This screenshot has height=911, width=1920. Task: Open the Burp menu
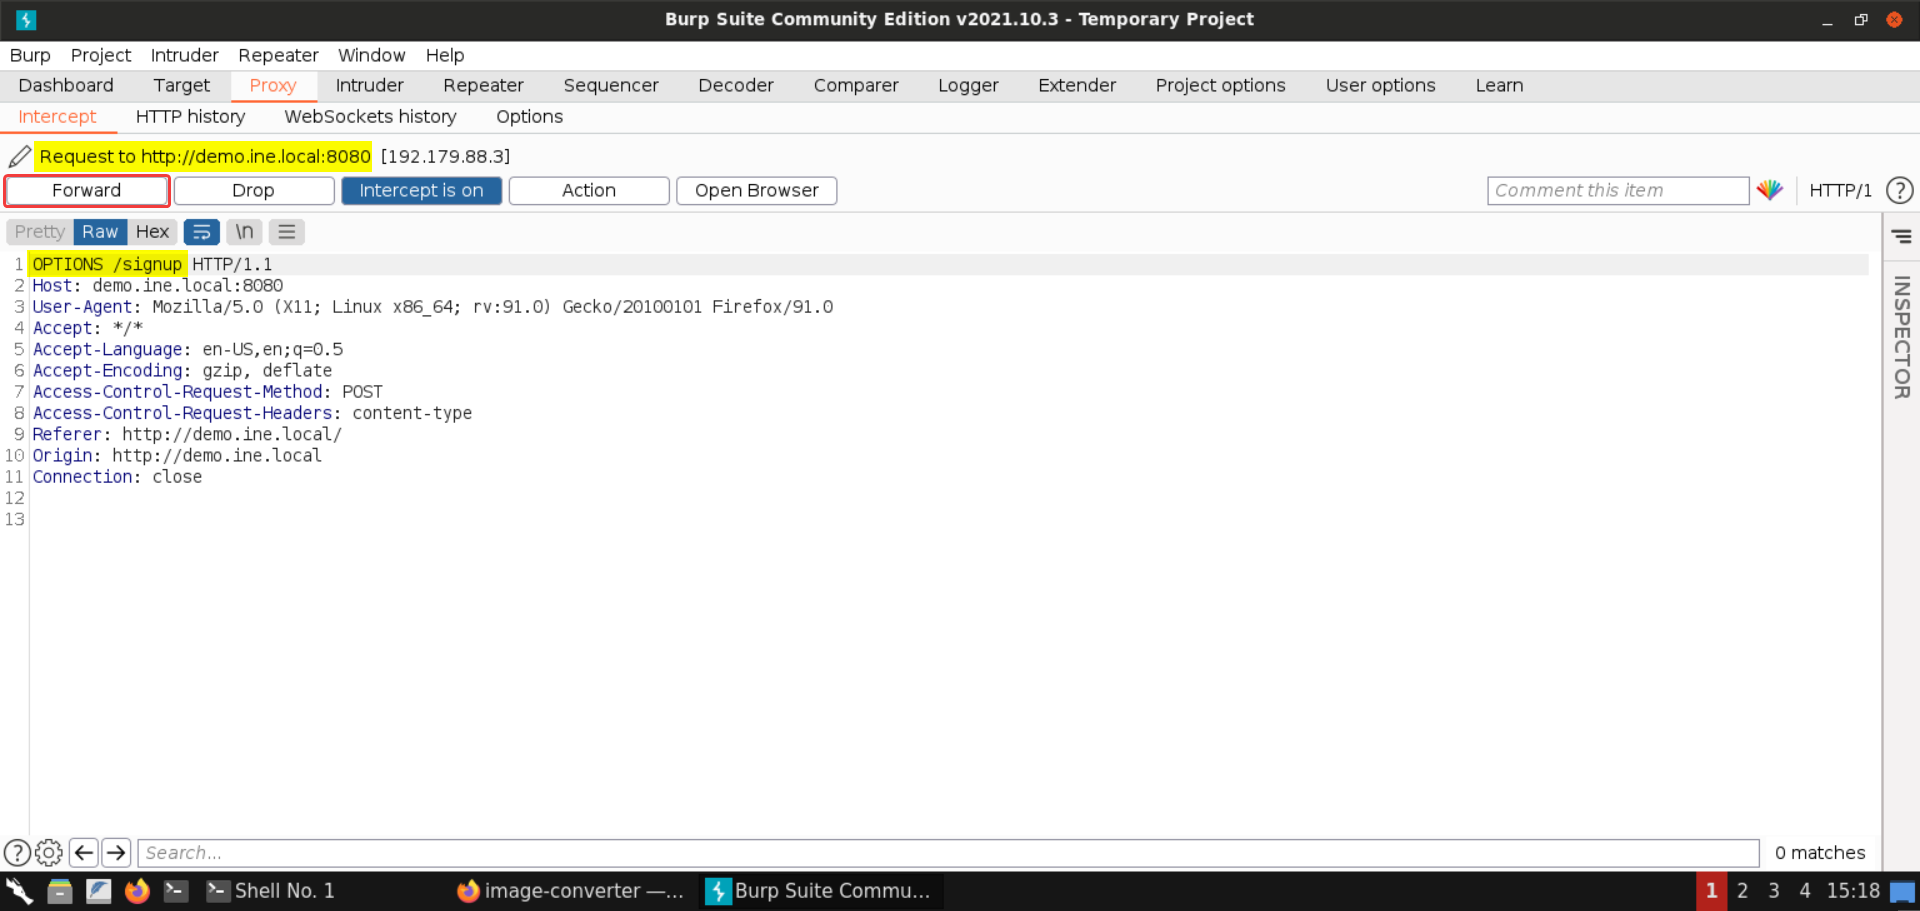click(x=30, y=55)
